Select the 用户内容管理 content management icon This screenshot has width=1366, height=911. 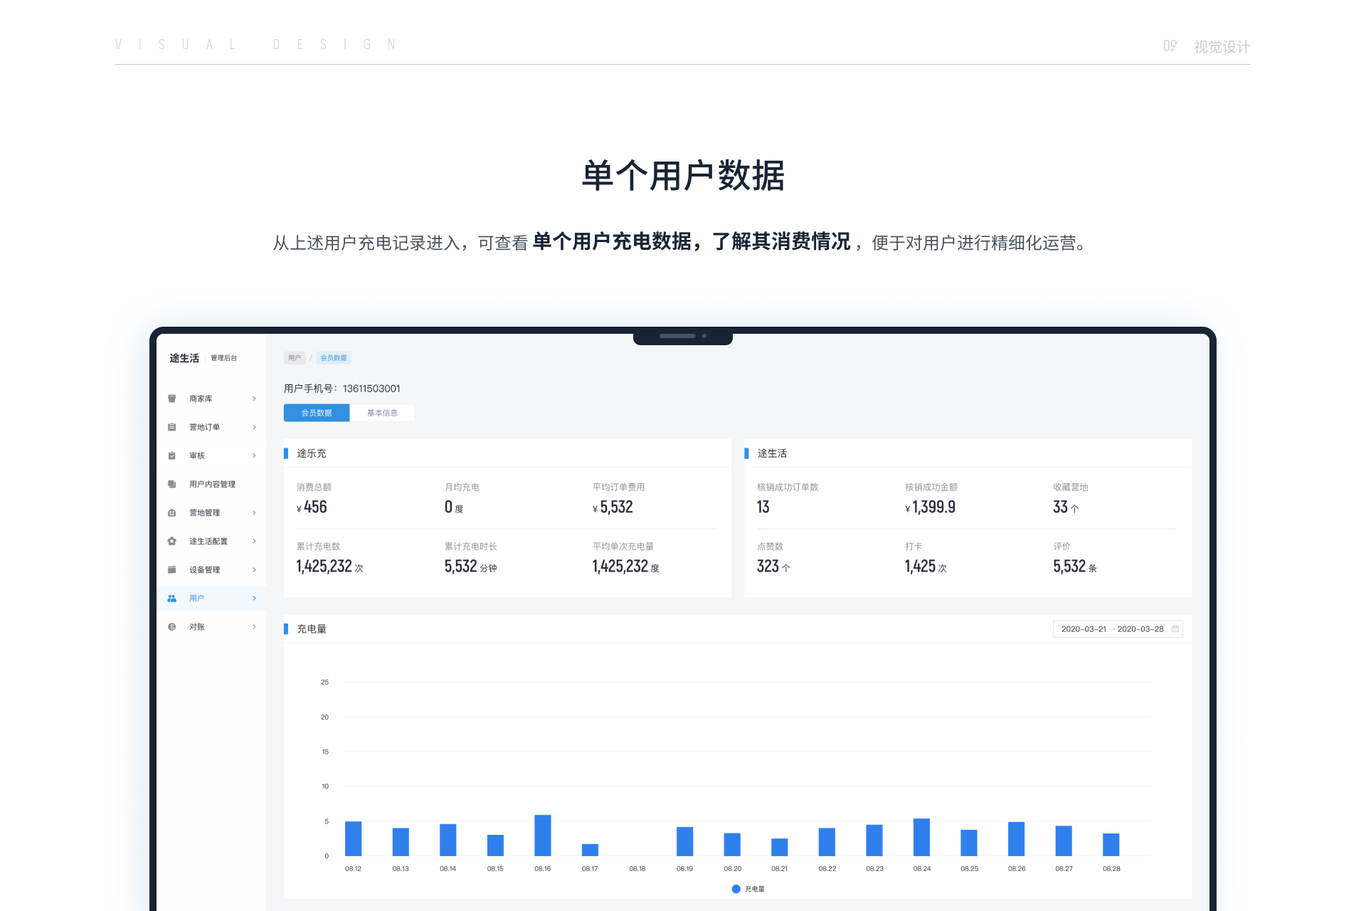(171, 484)
